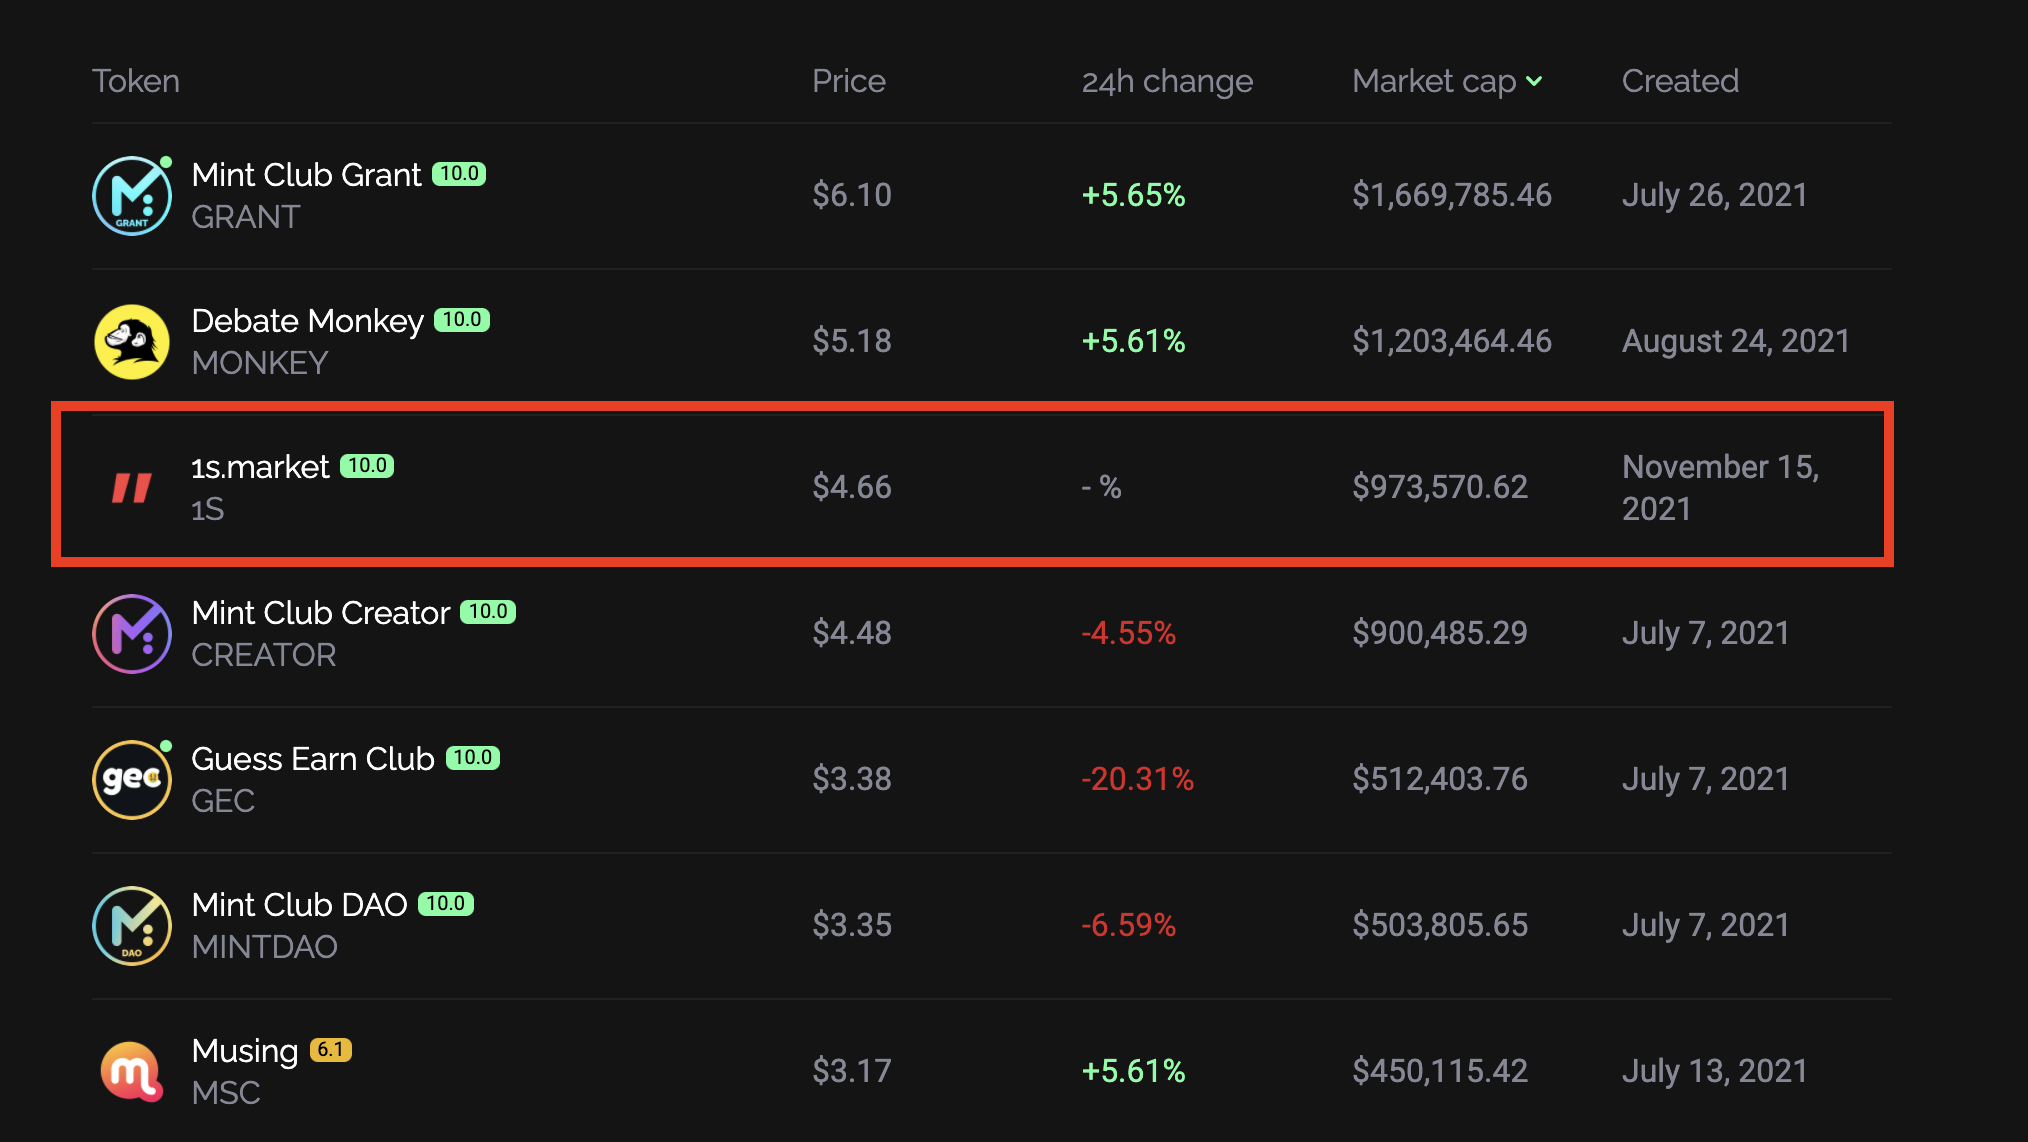Click the Mint Club Creator 10.0 badge
The height and width of the screenshot is (1142, 2028).
[488, 612]
